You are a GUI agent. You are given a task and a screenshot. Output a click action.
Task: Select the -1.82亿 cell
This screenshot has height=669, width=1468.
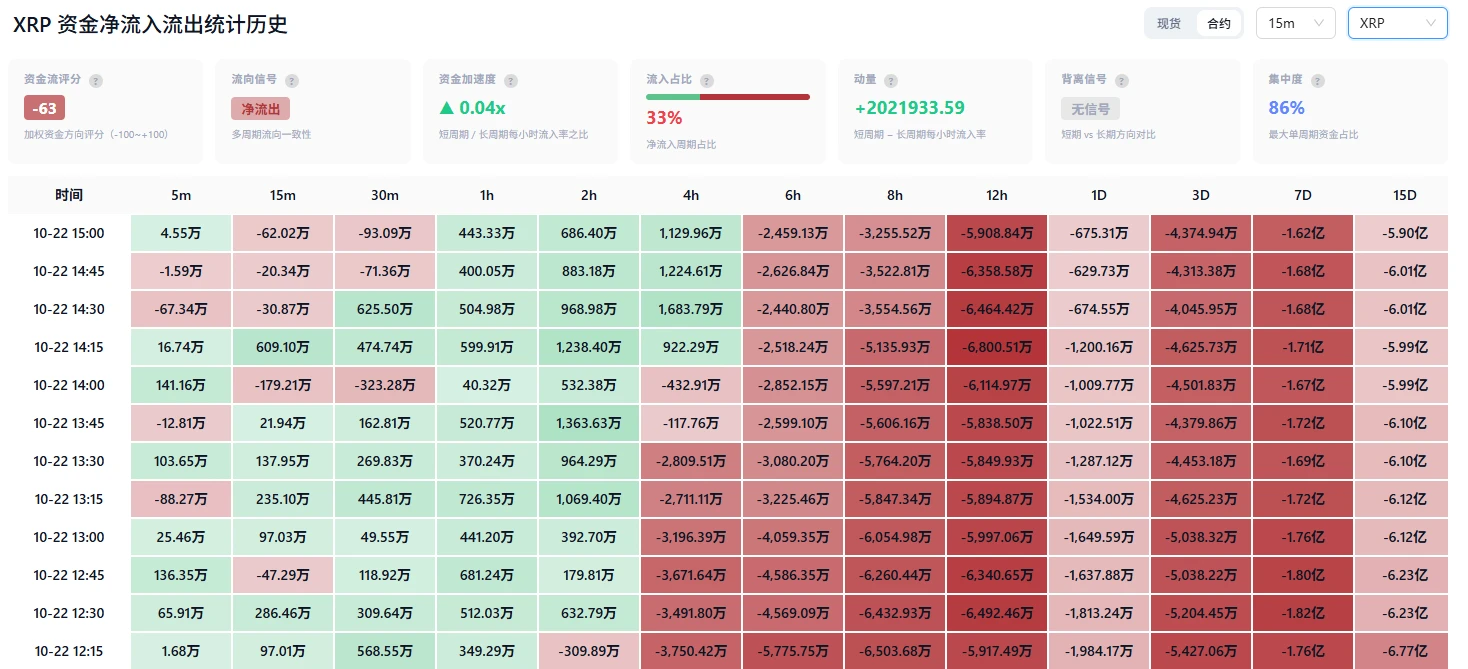click(1303, 613)
